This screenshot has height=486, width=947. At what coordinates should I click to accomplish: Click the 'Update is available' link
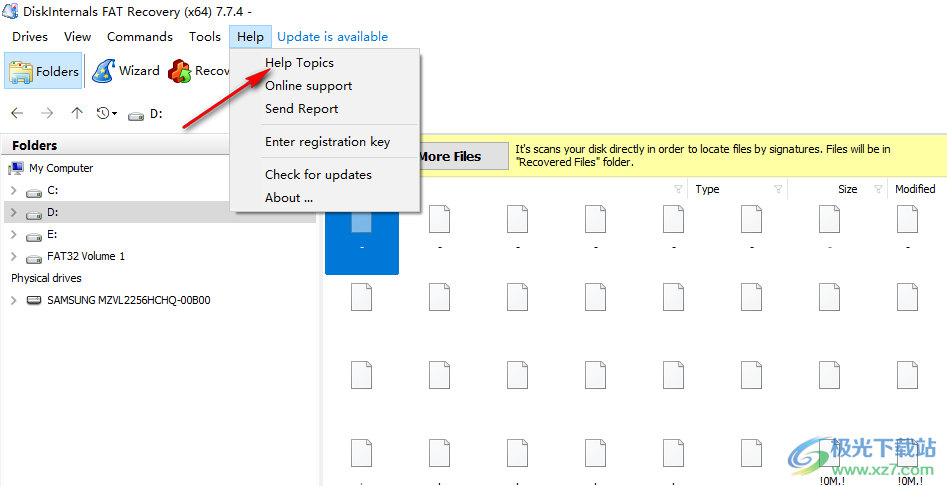(x=333, y=37)
